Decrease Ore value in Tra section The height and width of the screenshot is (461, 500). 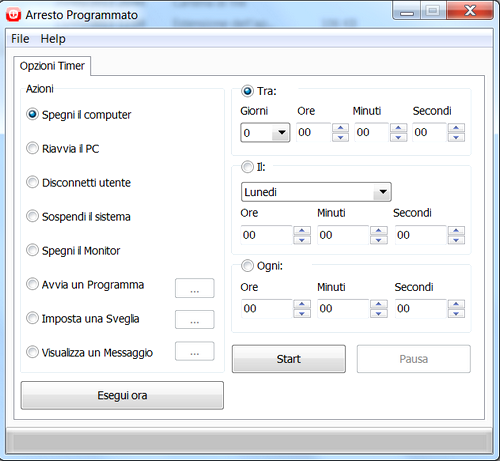(340, 137)
